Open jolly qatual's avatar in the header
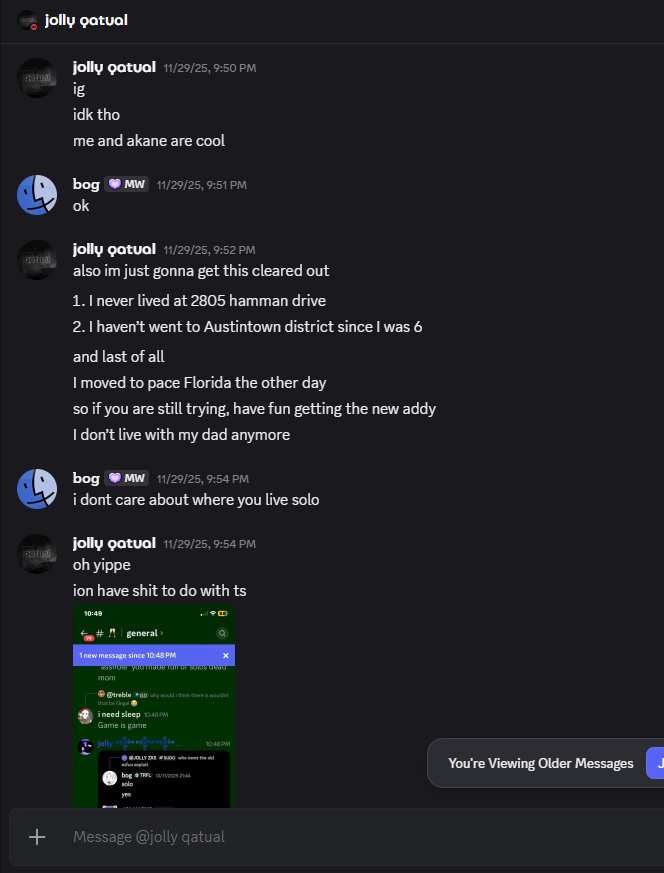Viewport: 664px width, 873px height. click(27, 20)
